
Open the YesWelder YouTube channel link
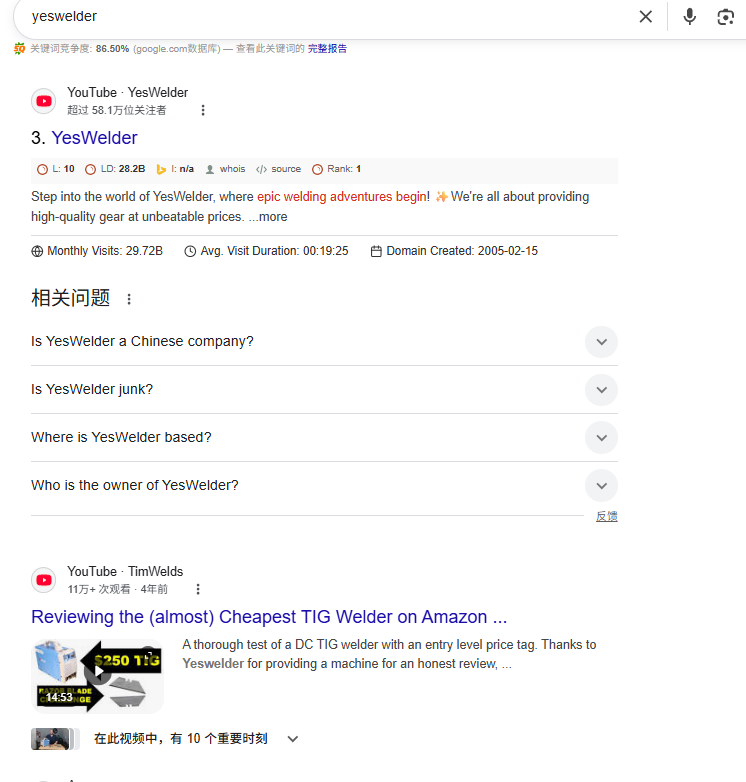pyautogui.click(x=94, y=138)
